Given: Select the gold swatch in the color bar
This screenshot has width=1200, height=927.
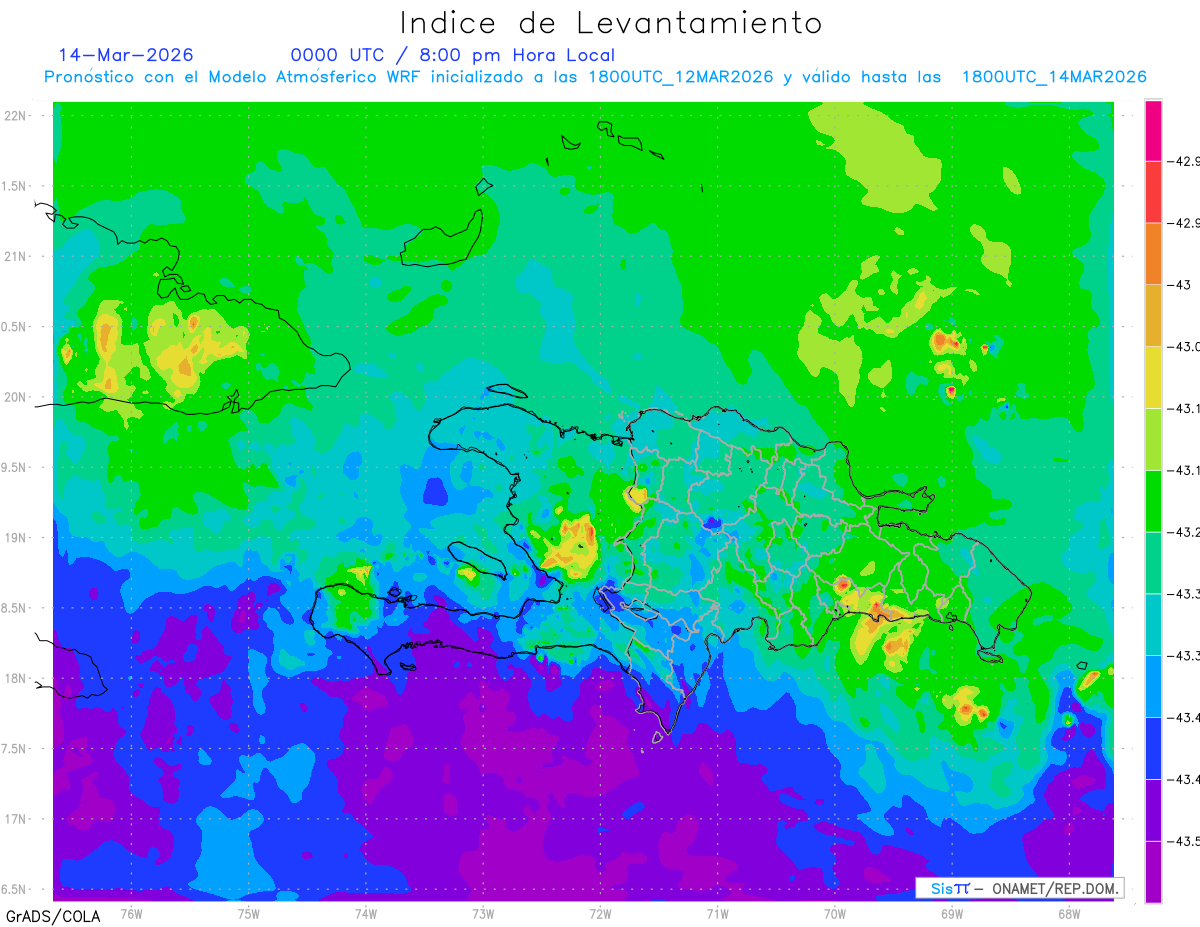Looking at the screenshot, I should point(1153,315).
